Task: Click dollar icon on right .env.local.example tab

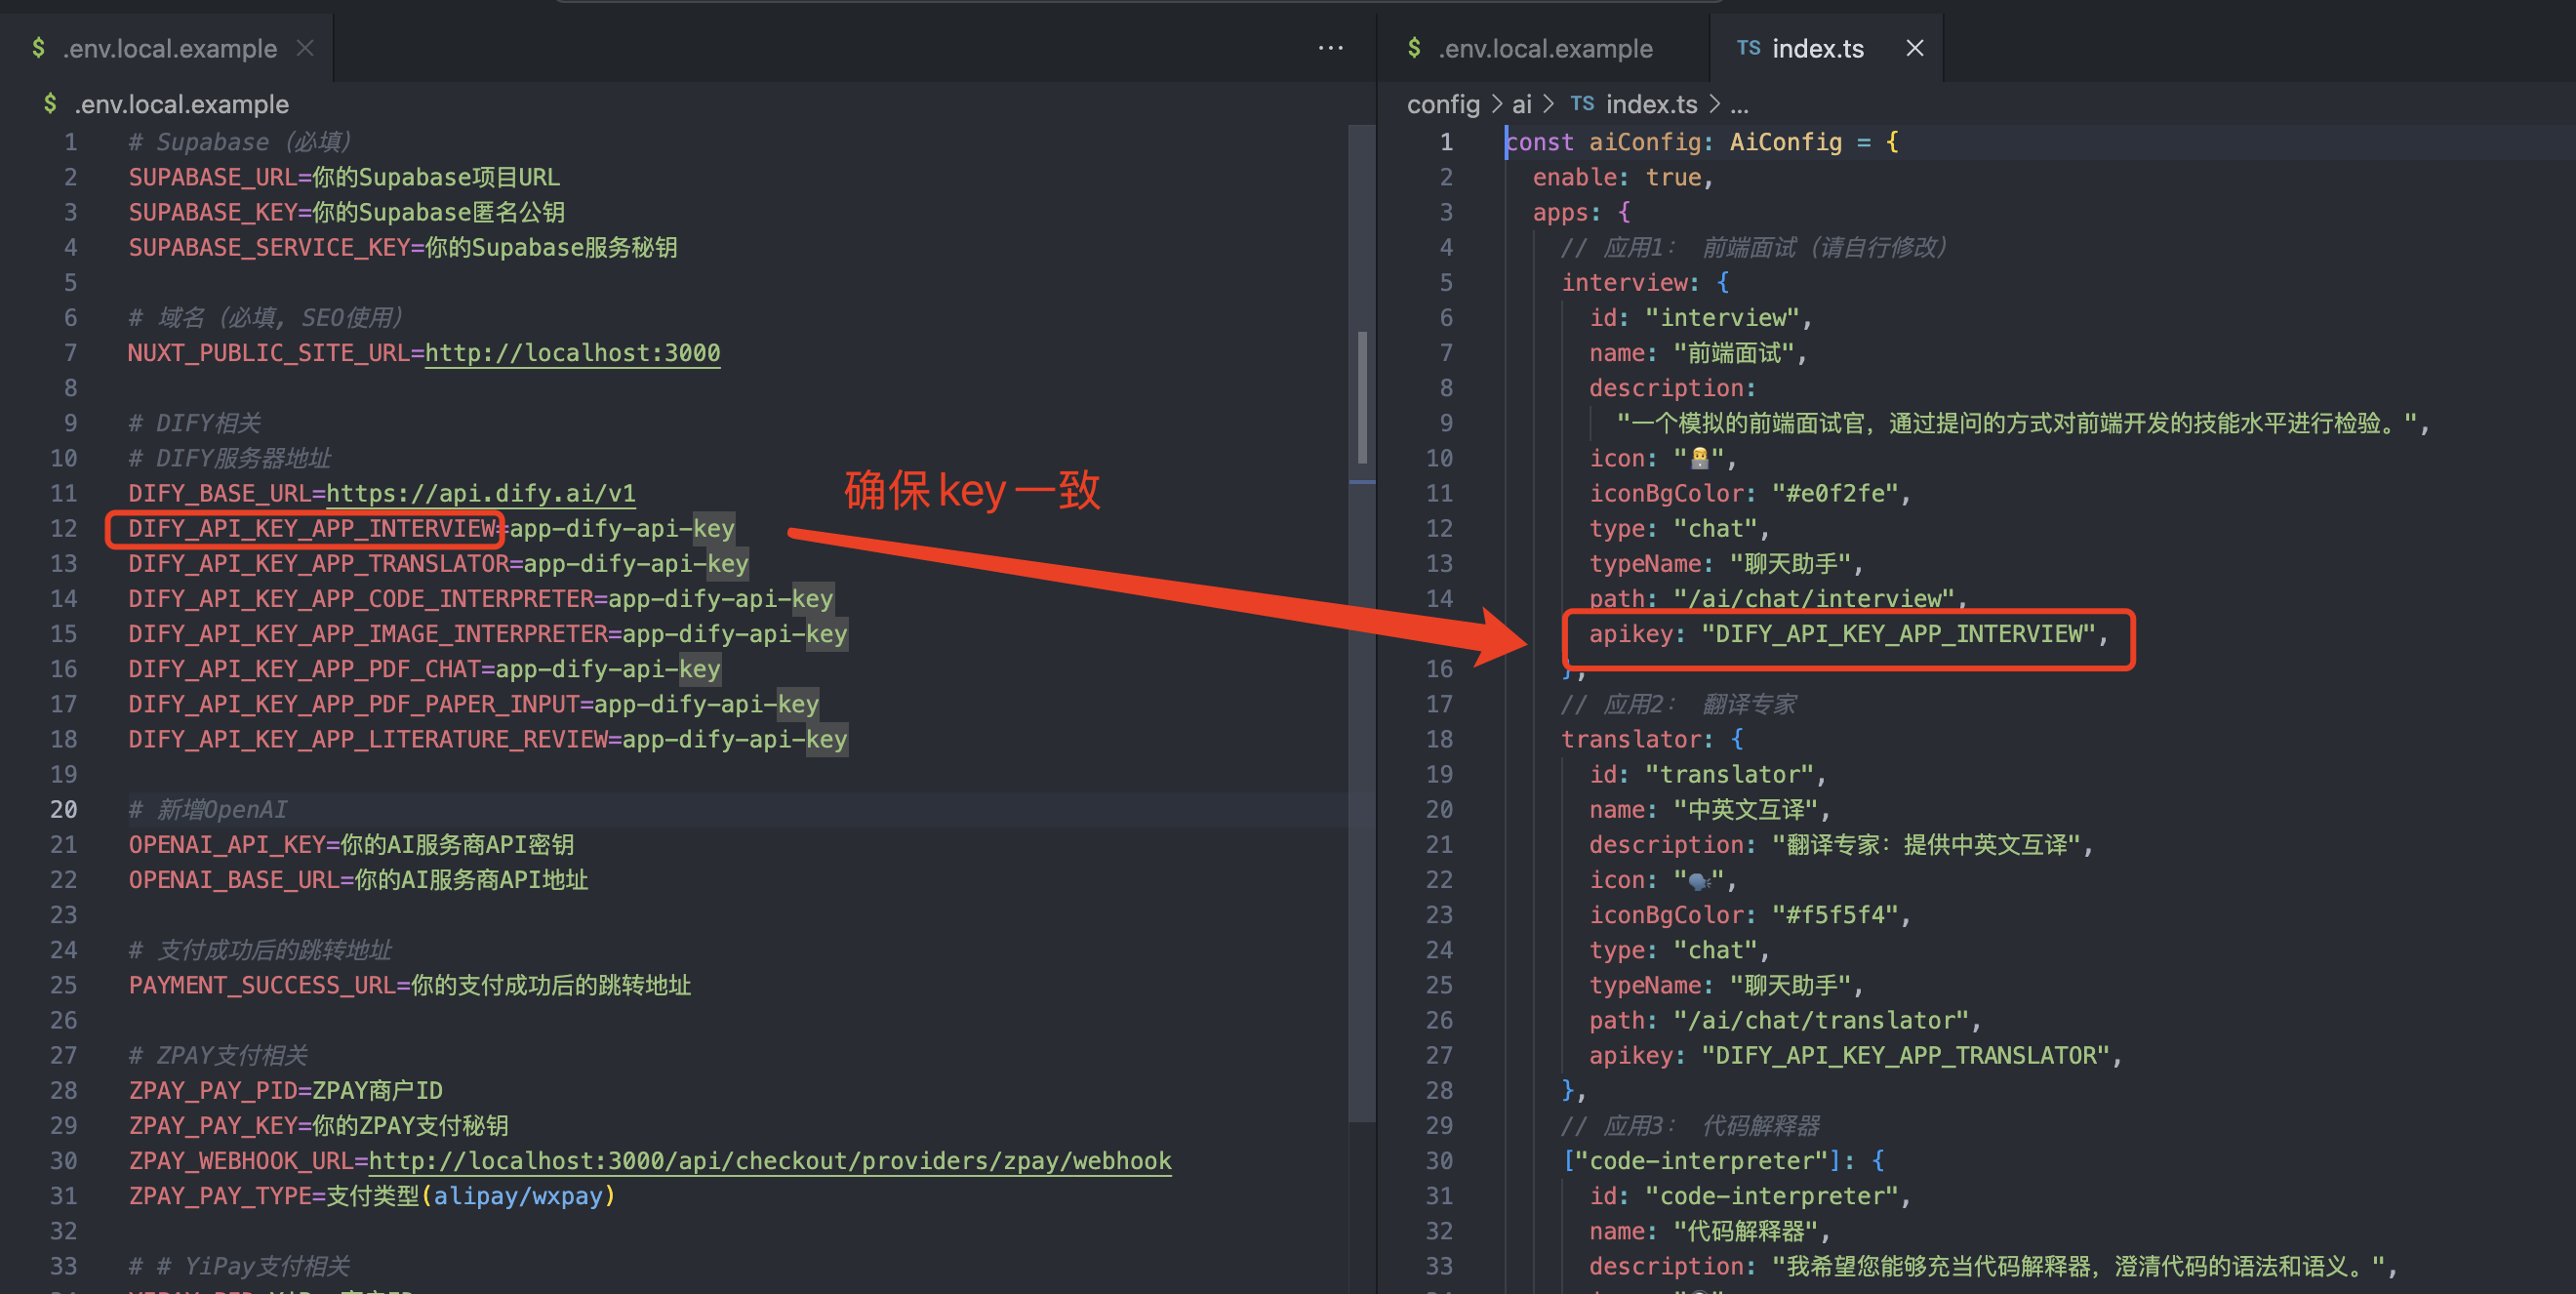Action: 1414,48
